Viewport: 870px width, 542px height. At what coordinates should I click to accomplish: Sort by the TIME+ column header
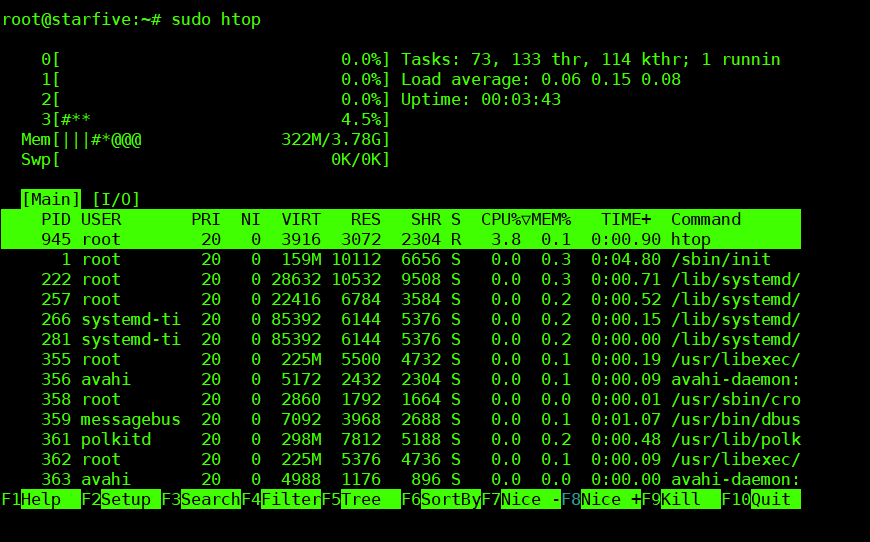(626, 219)
